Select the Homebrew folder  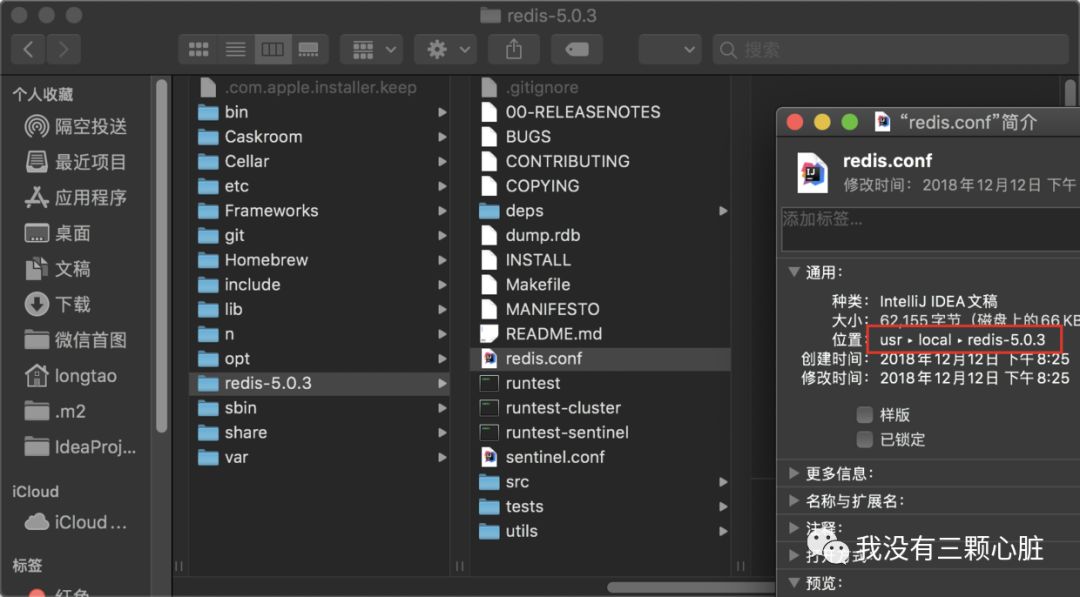[266, 260]
